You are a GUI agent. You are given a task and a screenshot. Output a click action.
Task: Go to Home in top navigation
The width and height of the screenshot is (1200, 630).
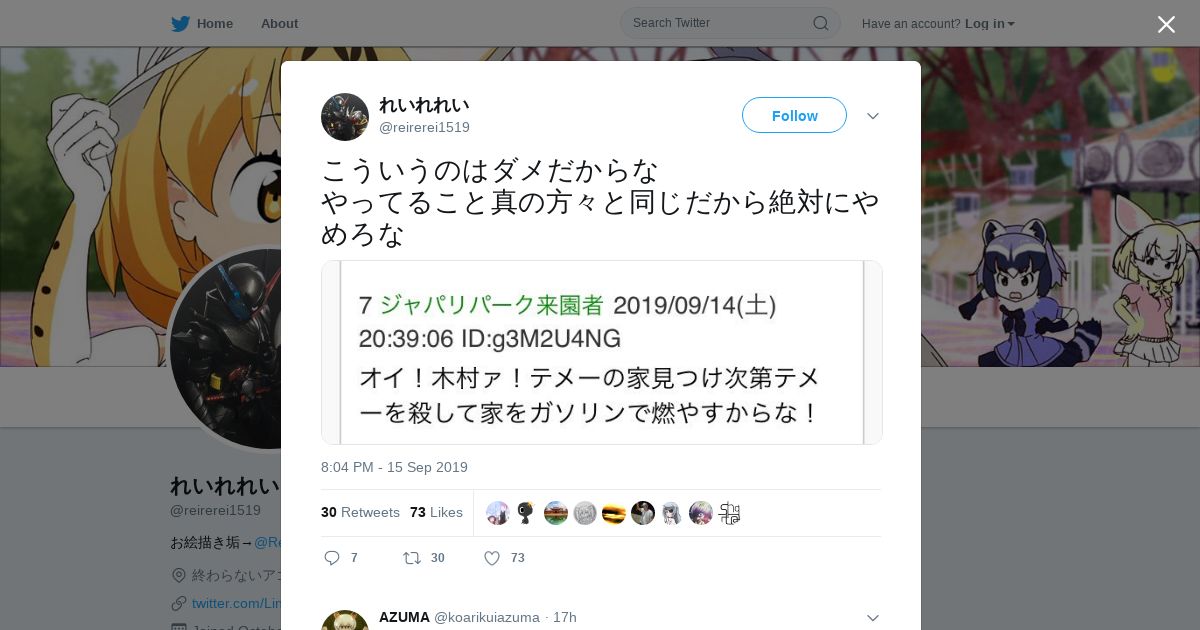215,23
